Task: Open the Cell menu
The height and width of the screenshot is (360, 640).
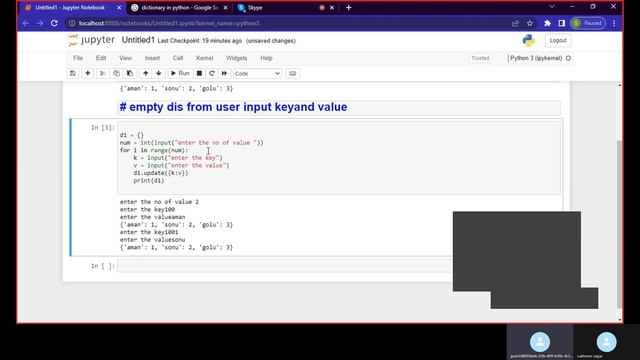Action: pos(178,58)
